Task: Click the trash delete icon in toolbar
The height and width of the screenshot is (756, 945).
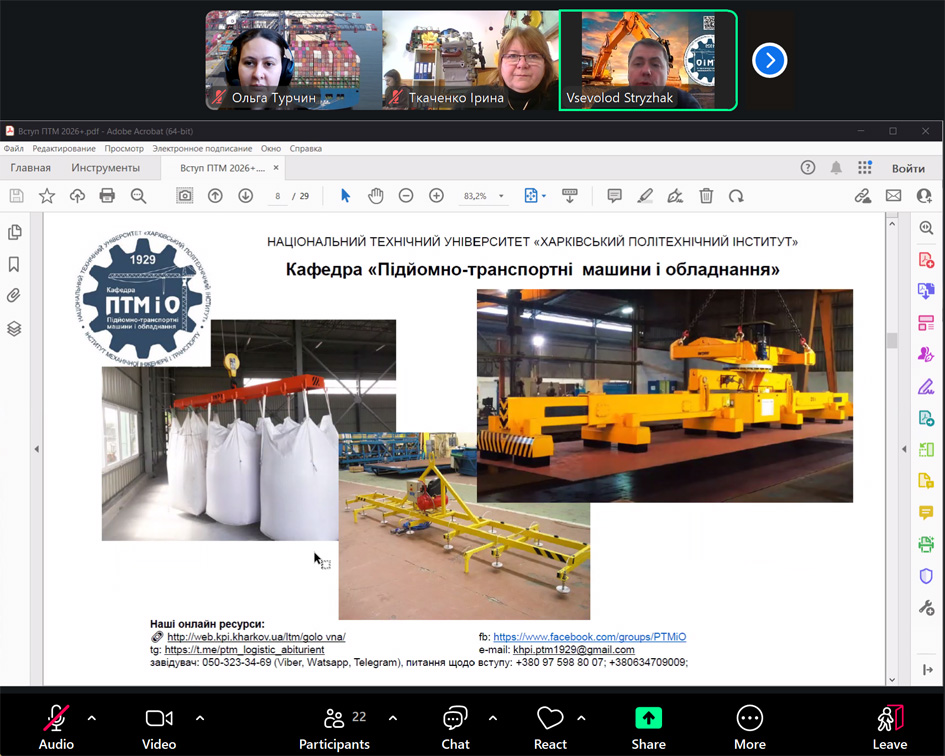Action: [x=706, y=196]
